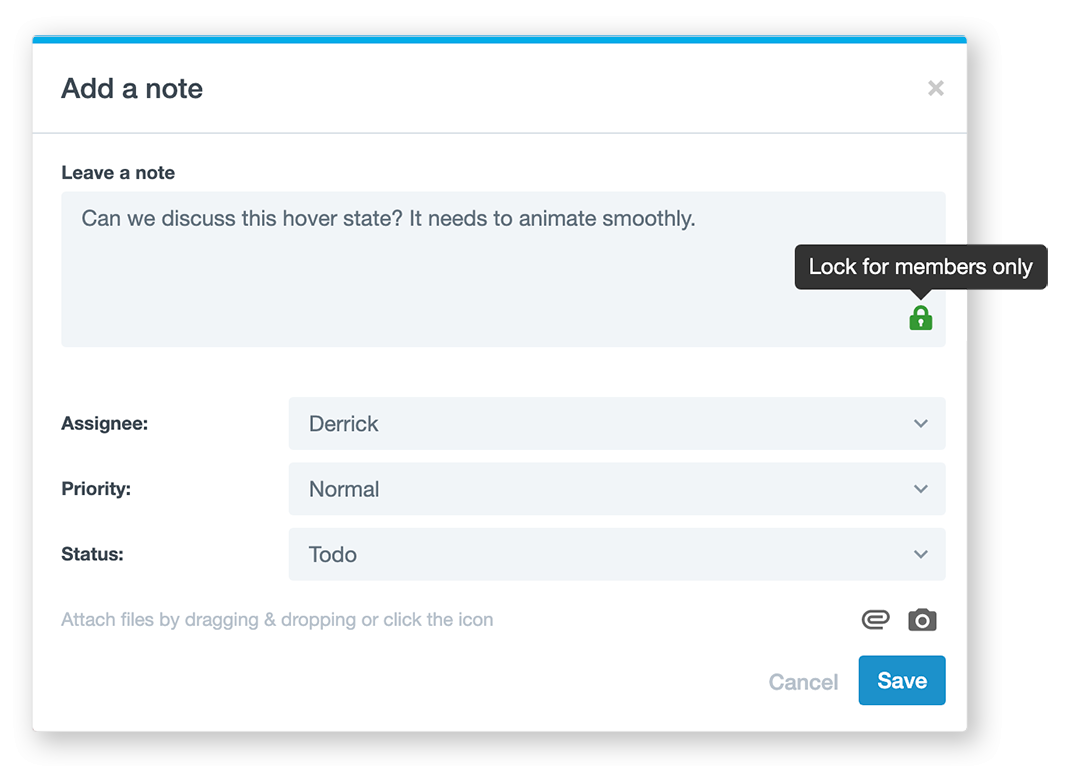Viewport: 1072px width, 766px height.
Task: Click the attach files hint text
Action: pyautogui.click(x=277, y=620)
